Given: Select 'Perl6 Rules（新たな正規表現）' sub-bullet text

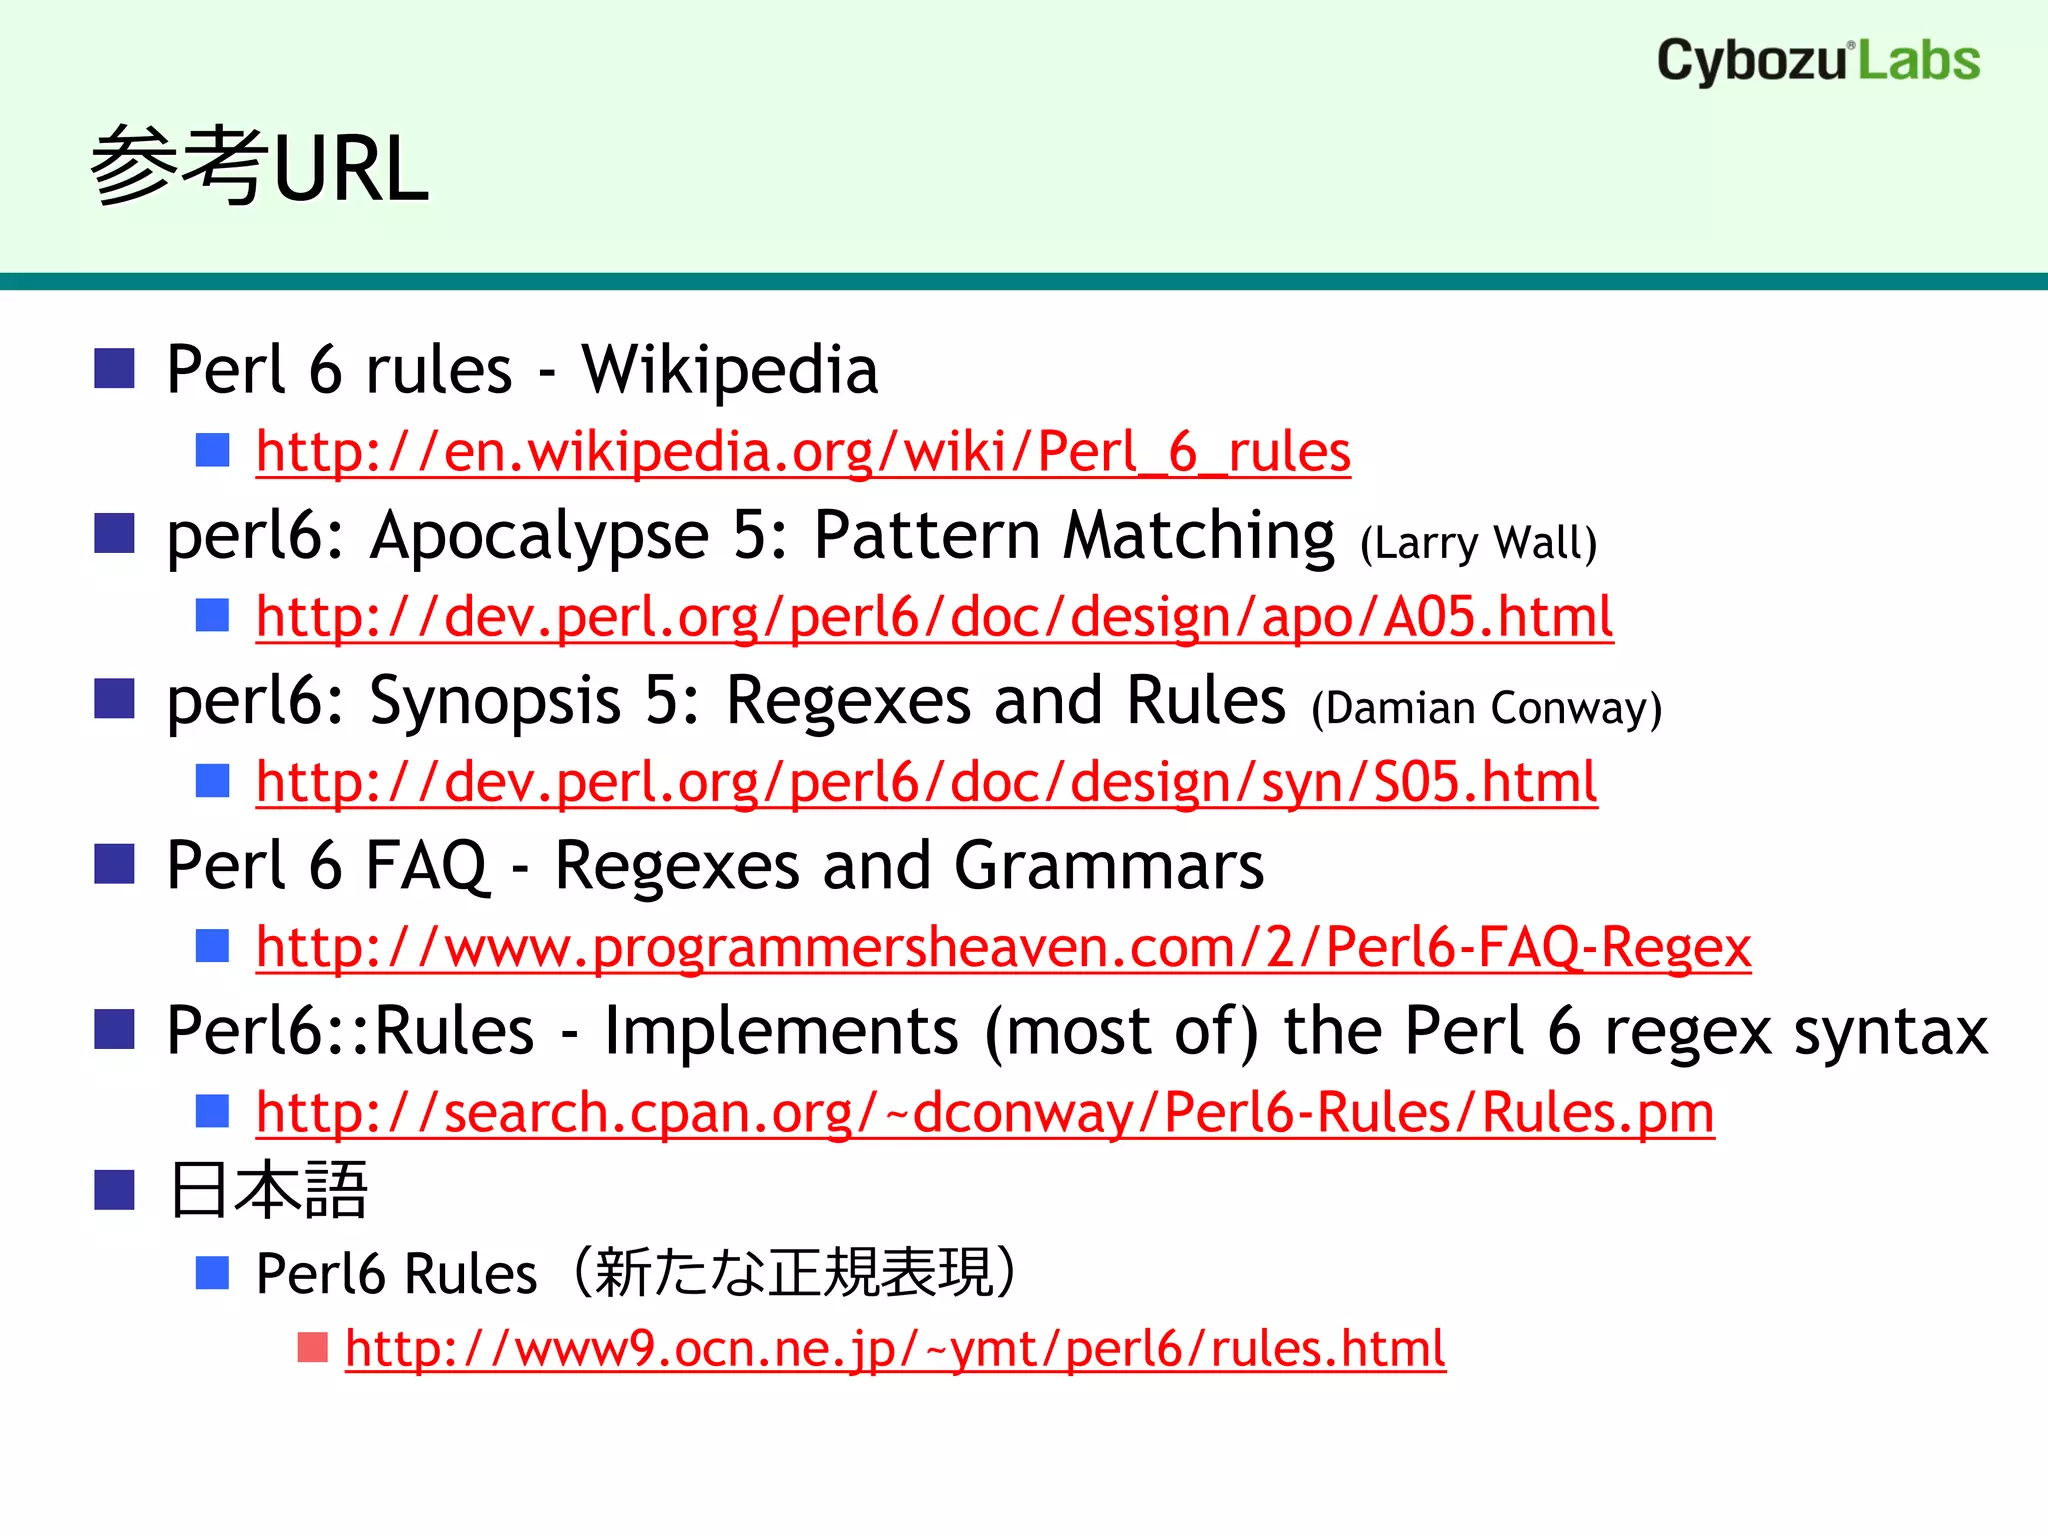Looking at the screenshot, I should (x=637, y=1273).
